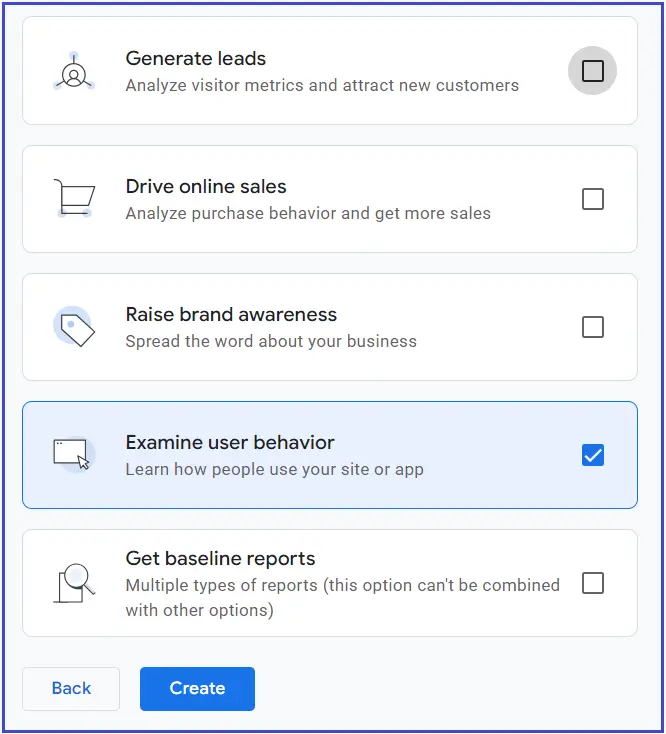Click the 'Get baseline reports' heading
The height and width of the screenshot is (734, 666).
(220, 558)
